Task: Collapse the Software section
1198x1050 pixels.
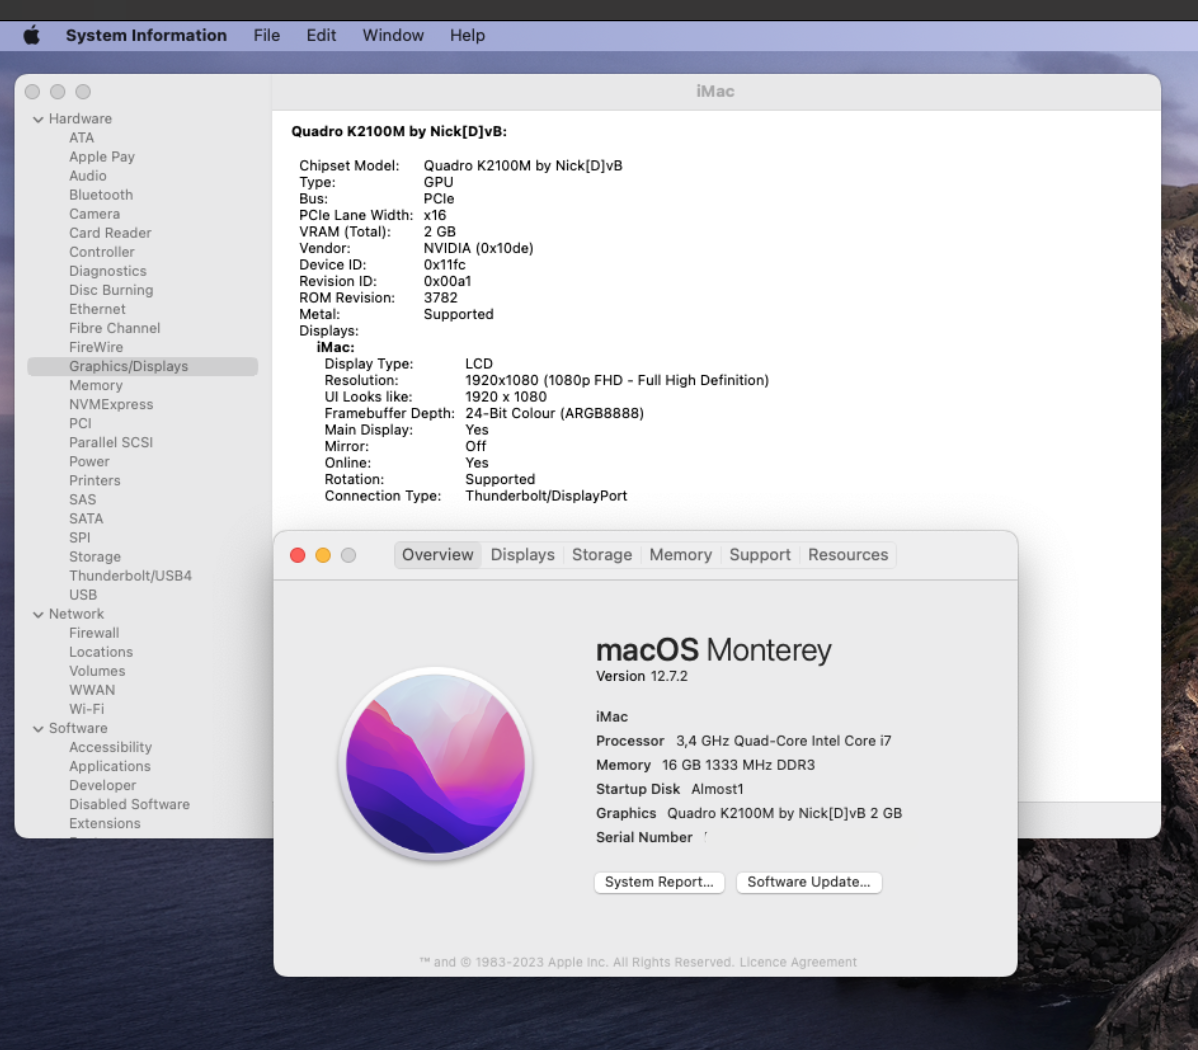Action: pos(38,729)
